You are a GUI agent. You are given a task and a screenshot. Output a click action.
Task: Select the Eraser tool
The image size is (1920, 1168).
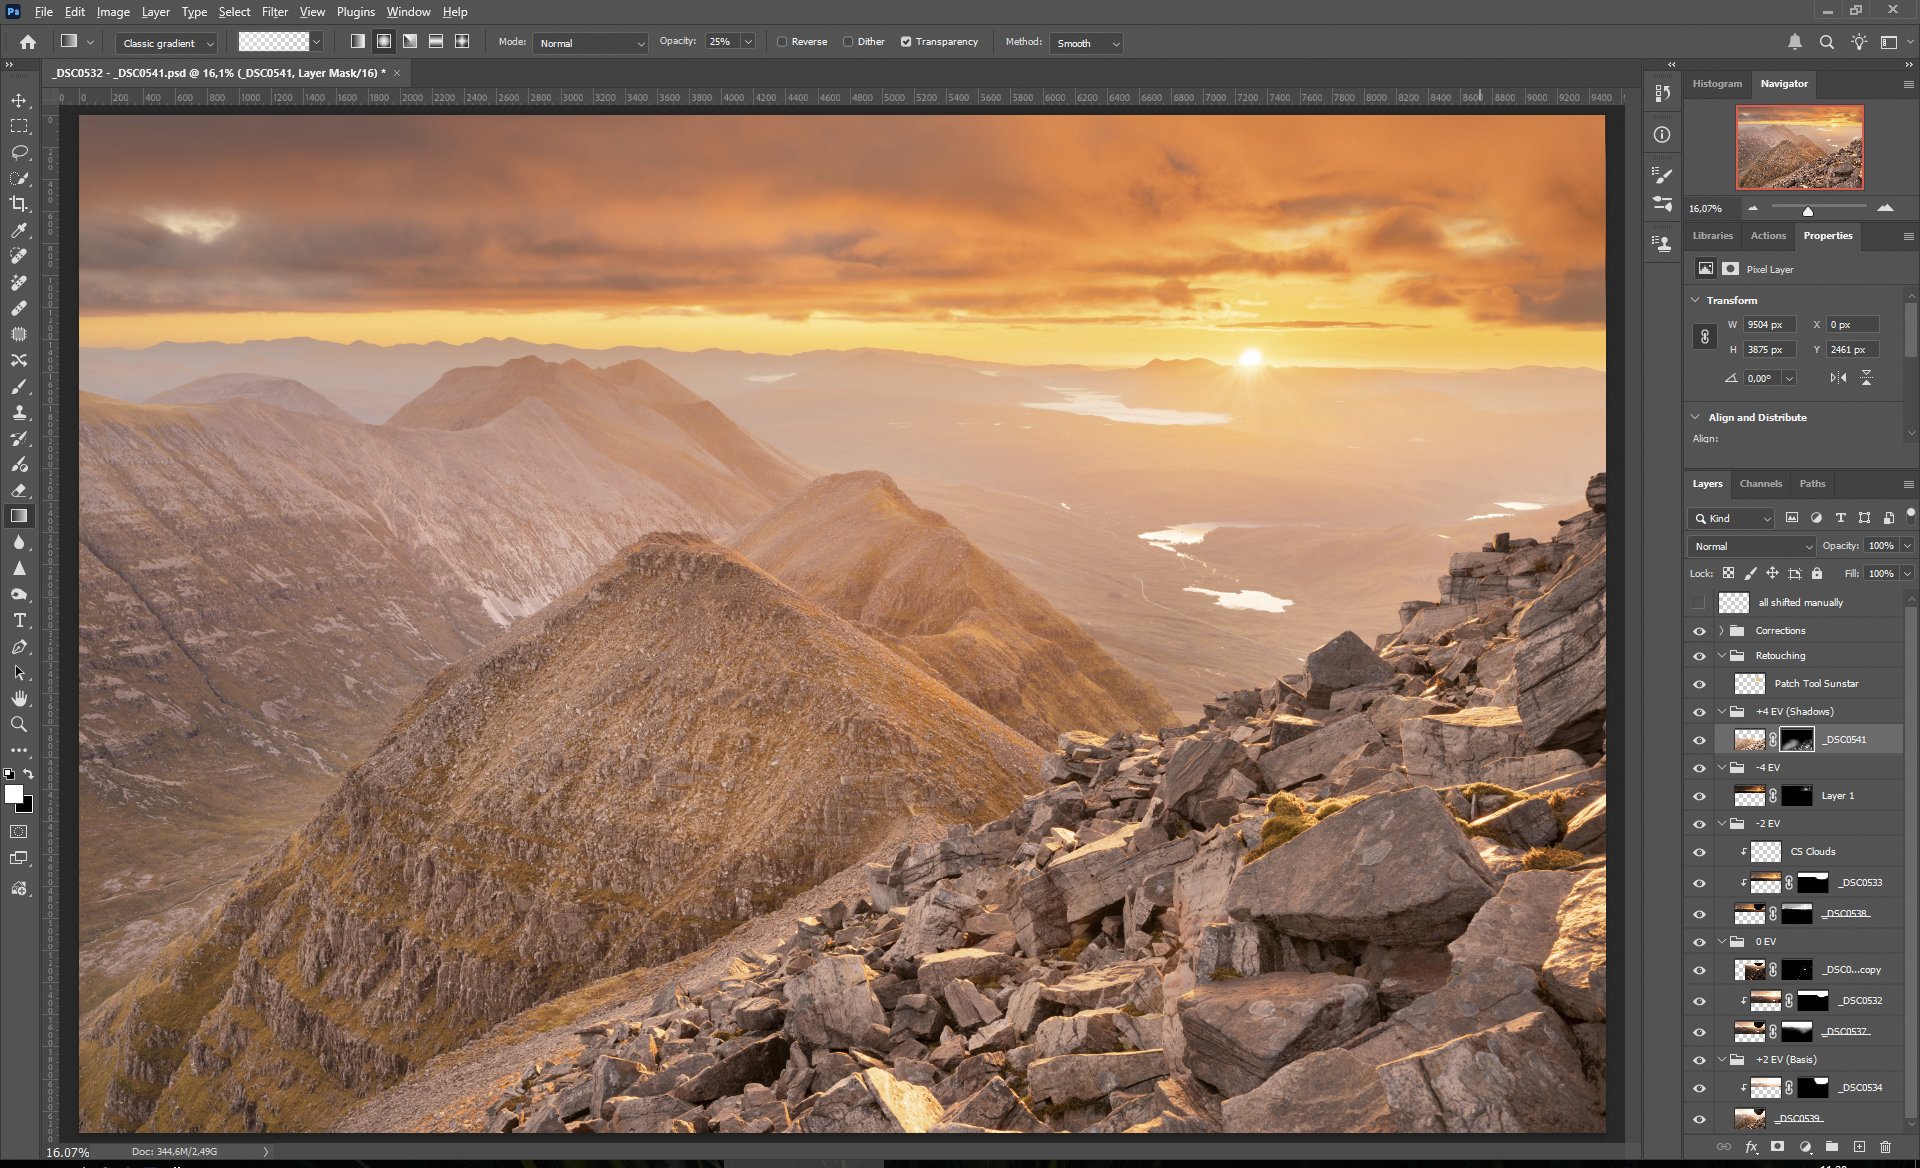pos(19,490)
